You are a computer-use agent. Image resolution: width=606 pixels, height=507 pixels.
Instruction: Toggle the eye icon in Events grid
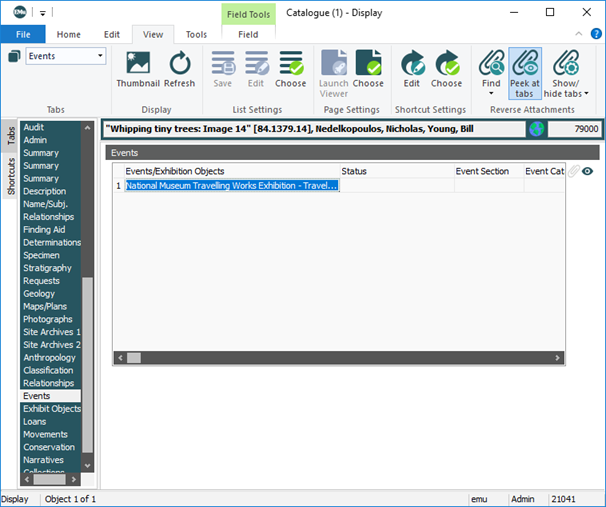[589, 171]
